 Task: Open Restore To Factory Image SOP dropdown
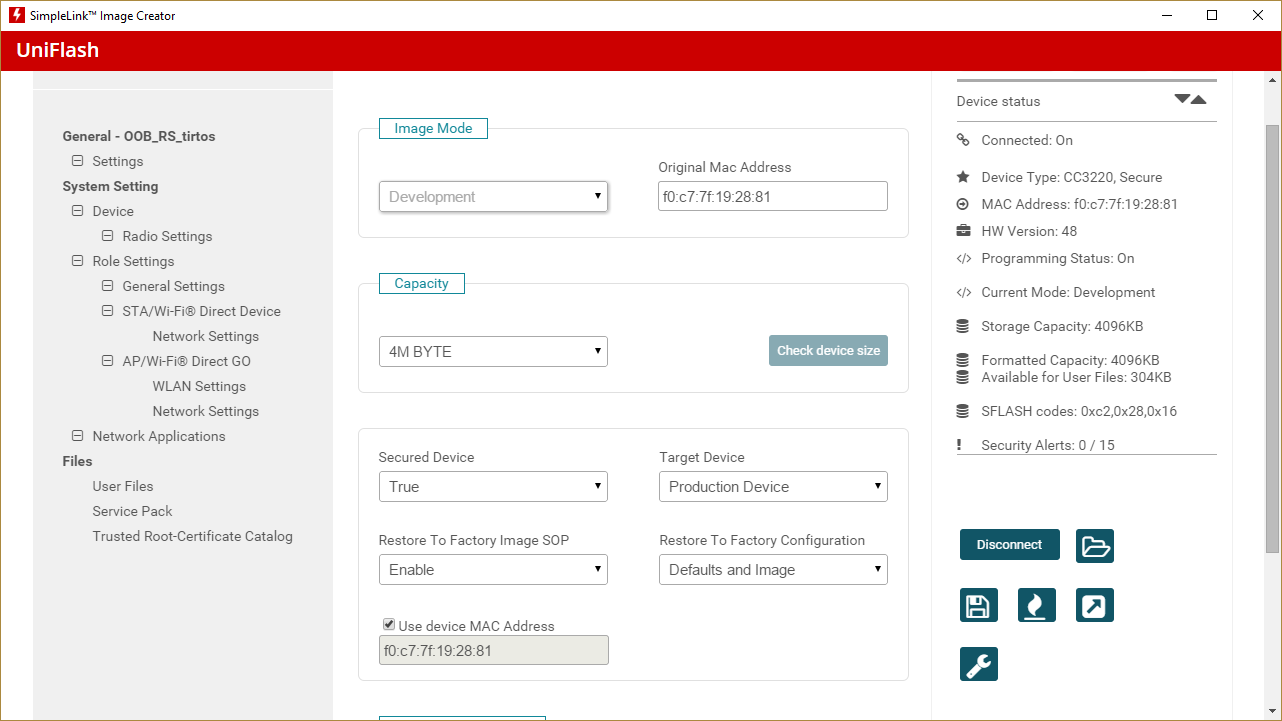(x=493, y=570)
